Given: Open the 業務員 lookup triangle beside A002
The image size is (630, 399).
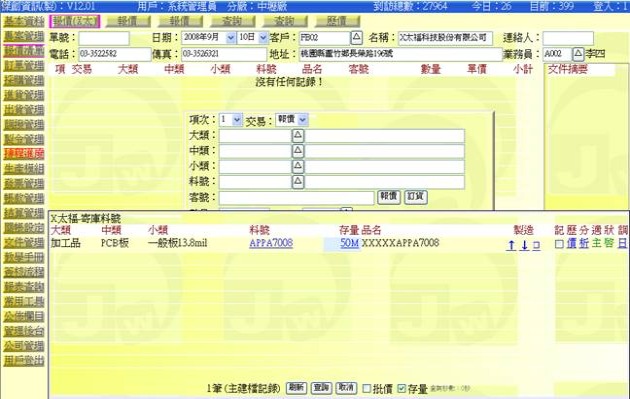Looking at the screenshot, I should coord(577,53).
